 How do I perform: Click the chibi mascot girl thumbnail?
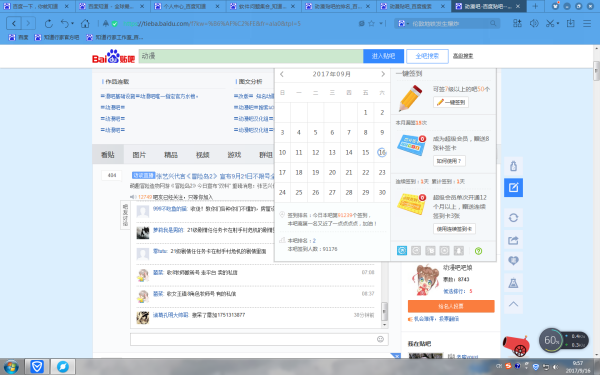(x=426, y=280)
